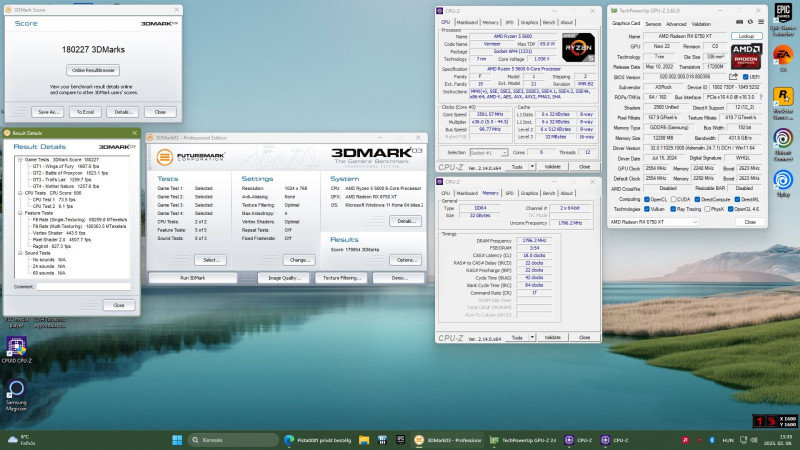800x450 pixels.
Task: Click the Online ResultBrowser button
Action: tap(93, 70)
